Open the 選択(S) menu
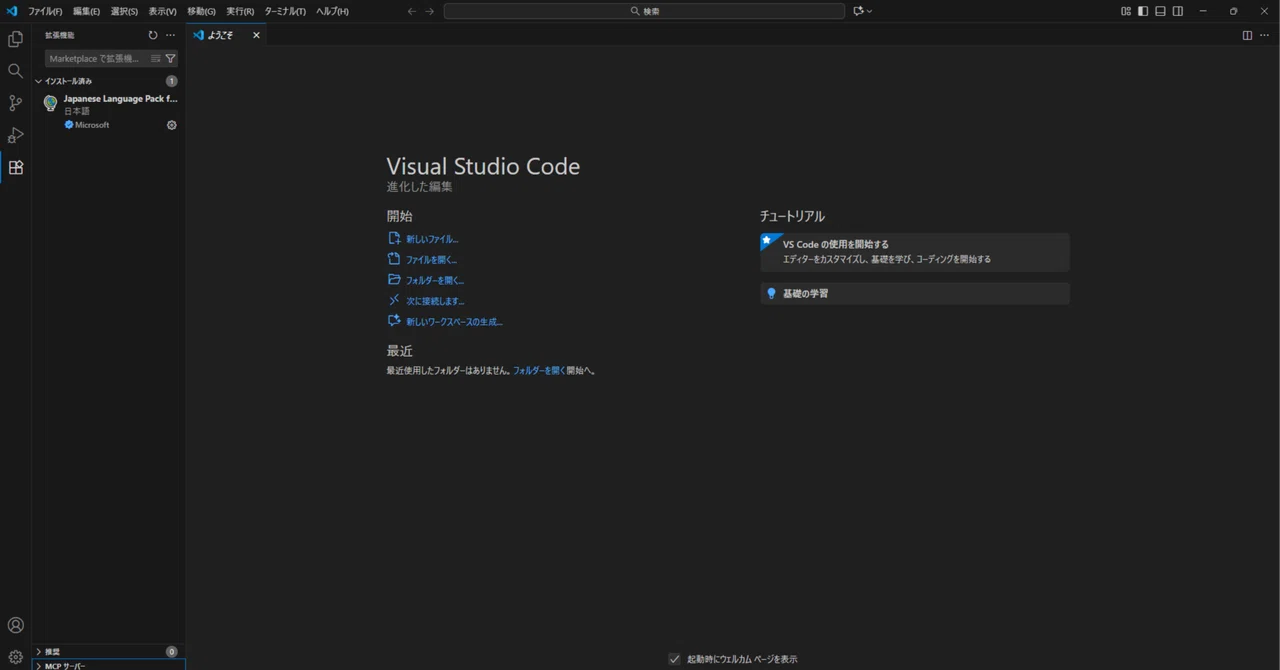The image size is (1280, 670). click(x=124, y=11)
